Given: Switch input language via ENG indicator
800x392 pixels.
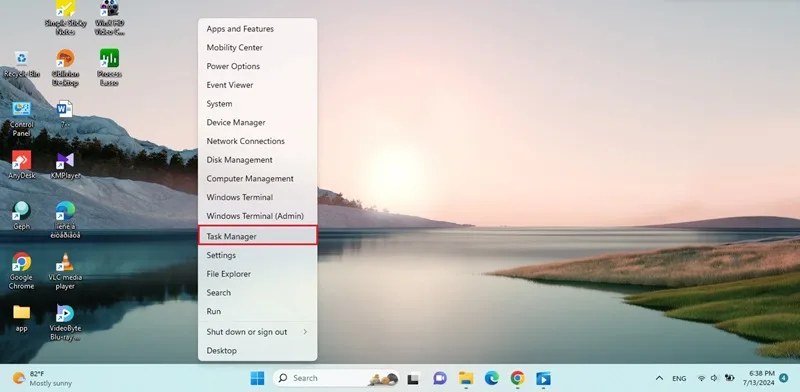Looking at the screenshot, I should point(679,379).
